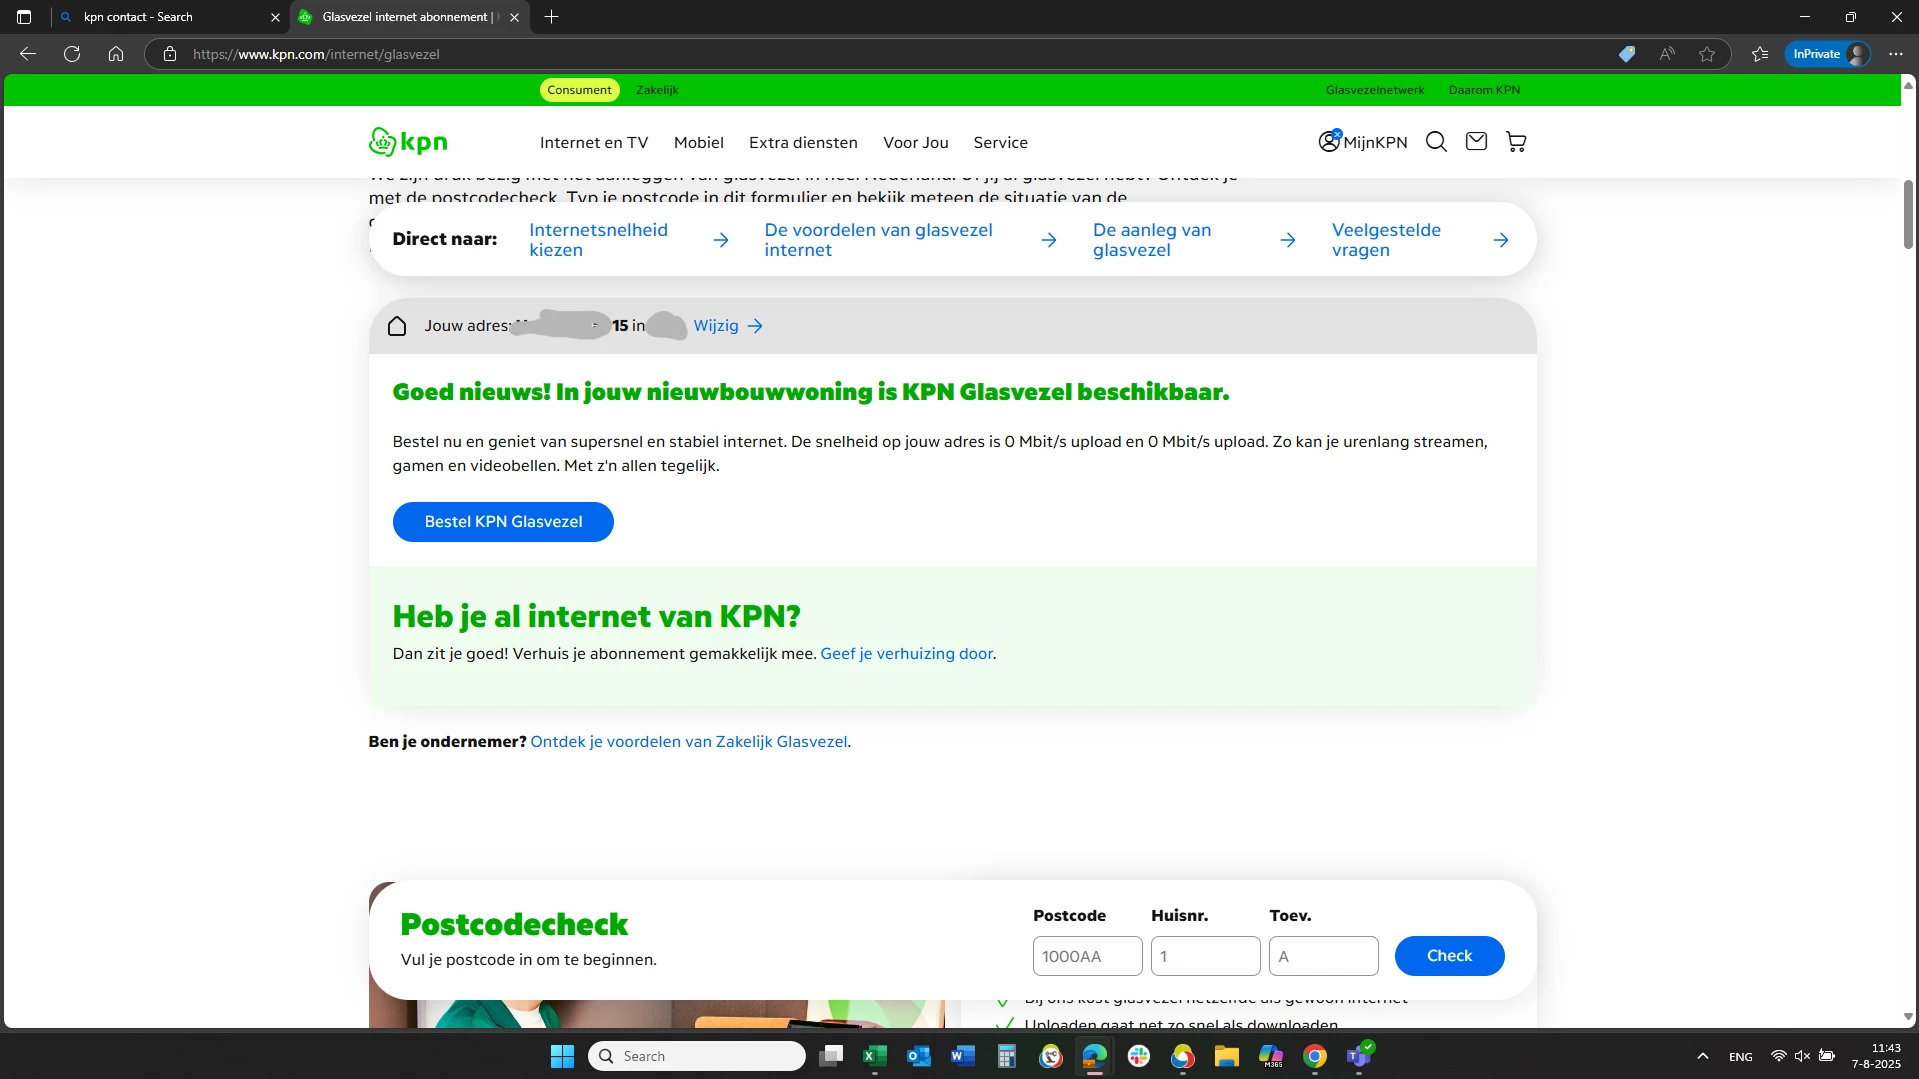This screenshot has height=1079, width=1919.
Task: Open the site search magnifier icon
Action: click(x=1436, y=142)
